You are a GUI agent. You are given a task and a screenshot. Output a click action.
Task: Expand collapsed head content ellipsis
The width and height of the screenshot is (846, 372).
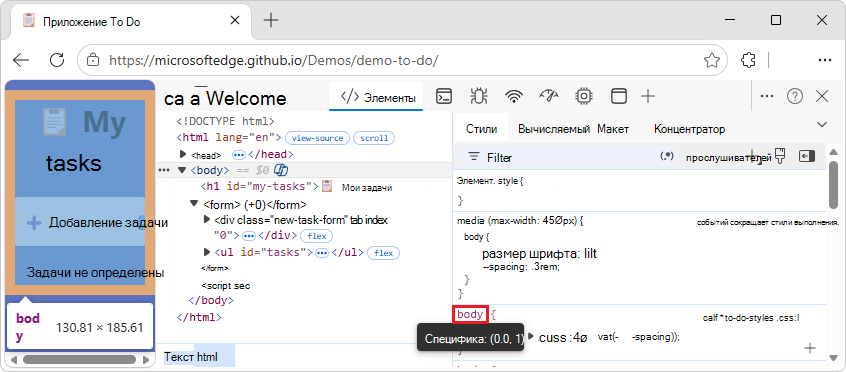tap(238, 155)
